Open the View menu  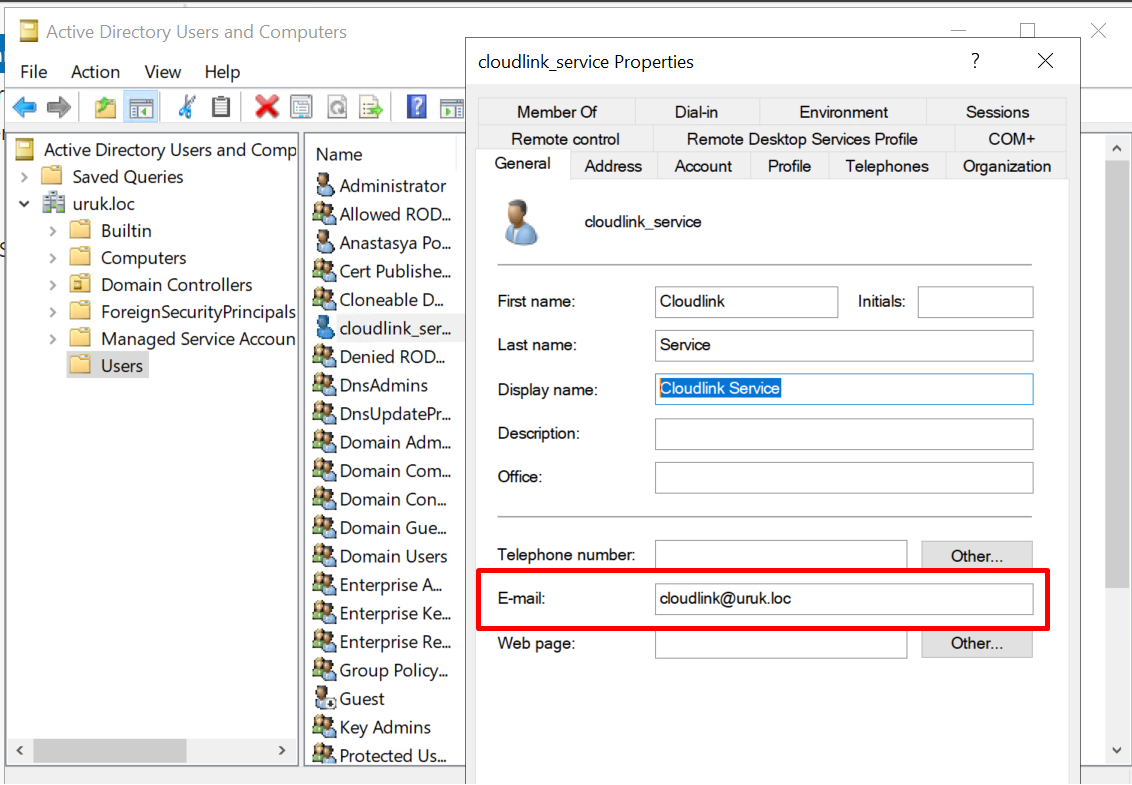(x=162, y=71)
